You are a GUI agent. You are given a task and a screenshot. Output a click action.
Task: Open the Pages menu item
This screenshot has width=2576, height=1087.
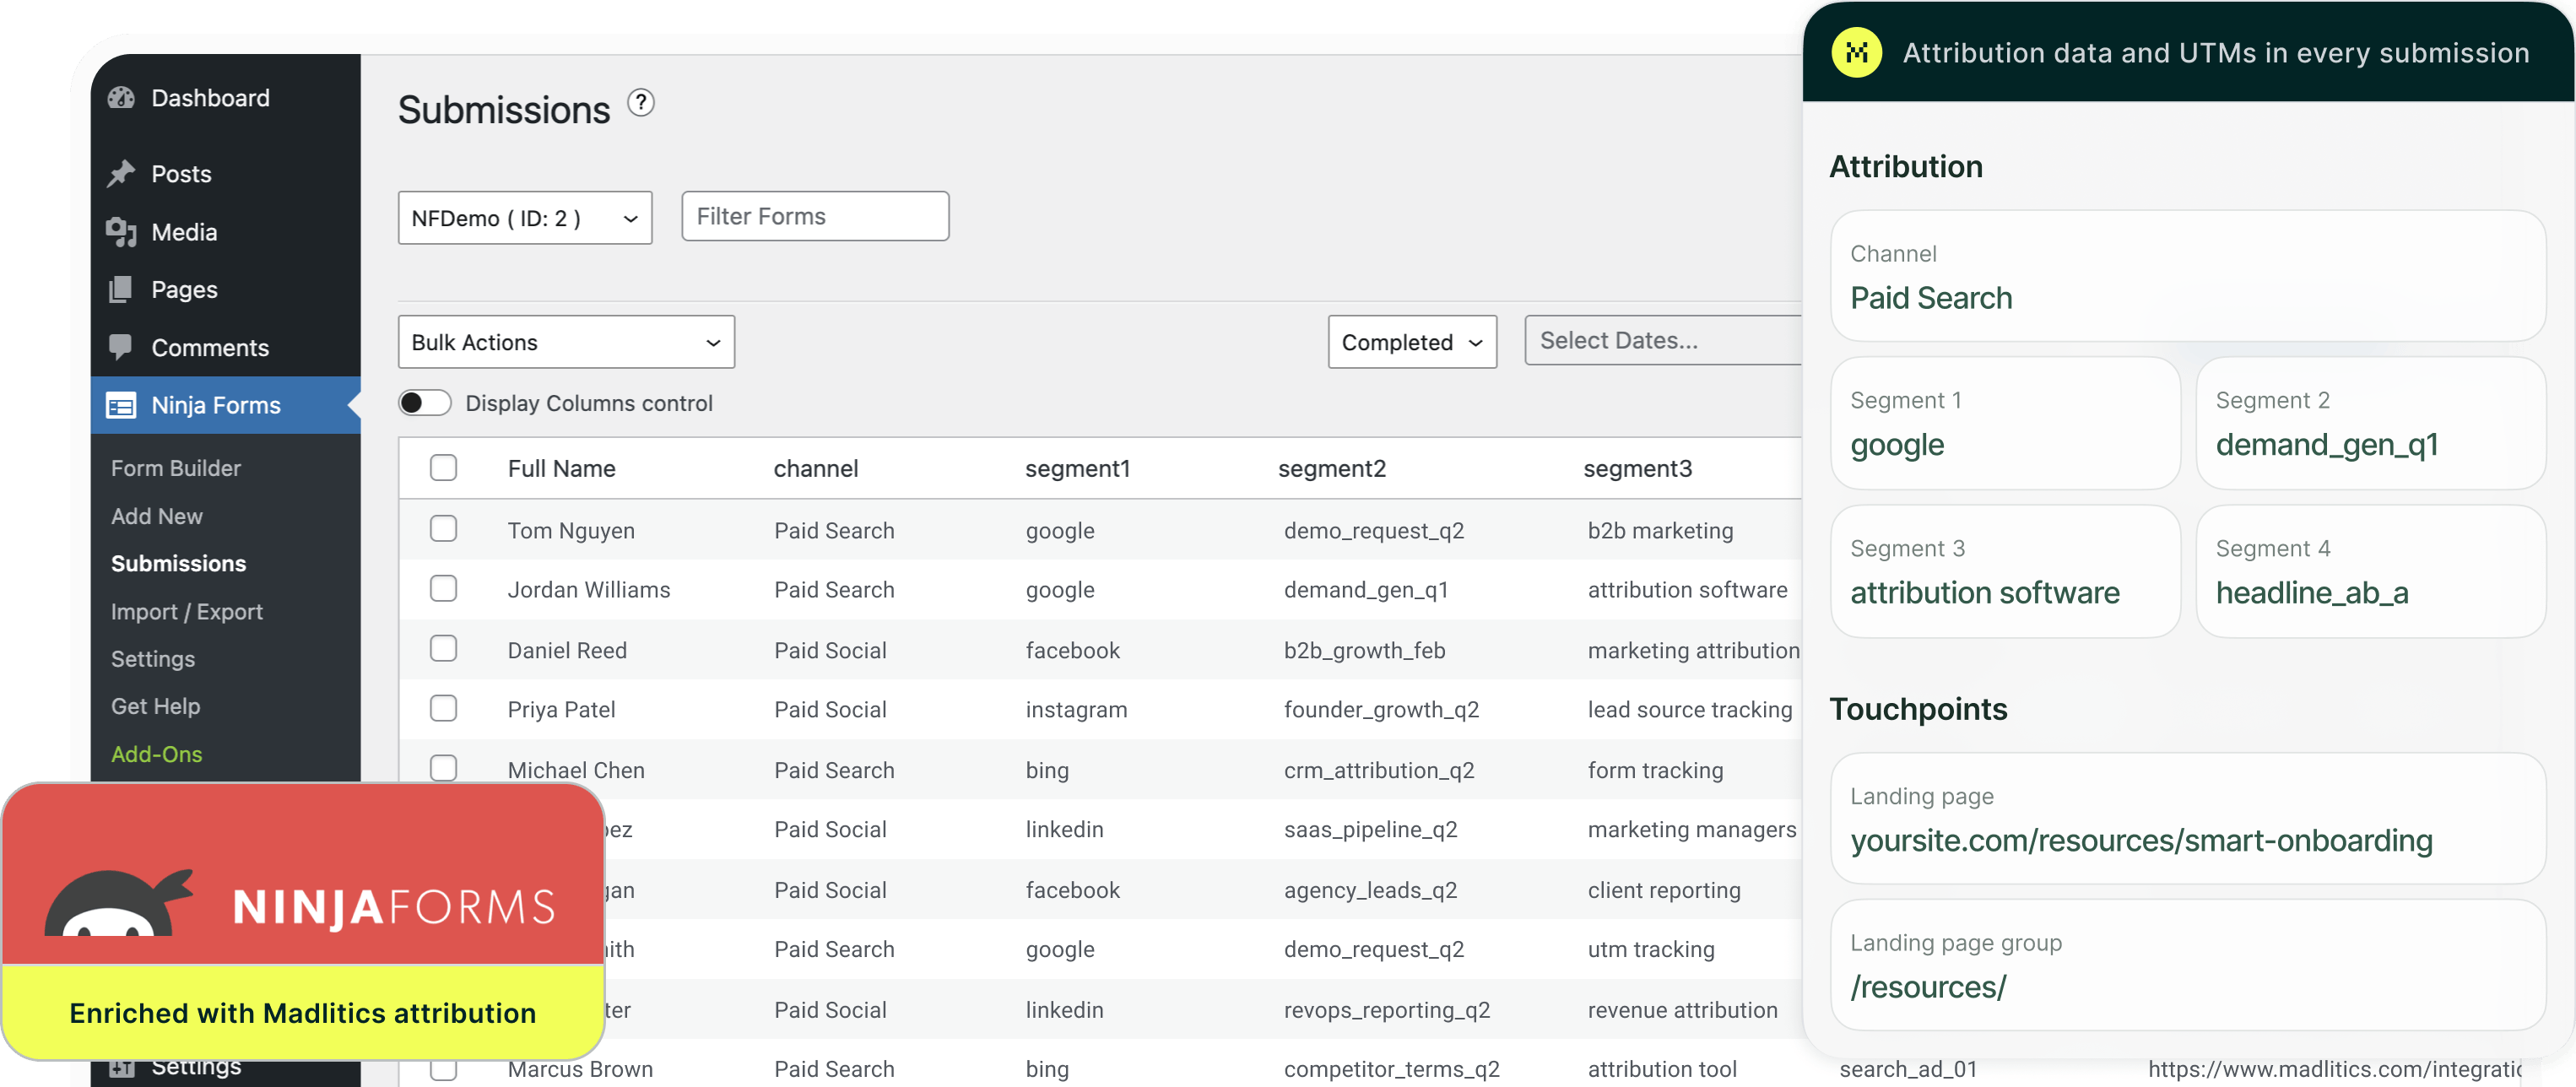pyautogui.click(x=226, y=289)
